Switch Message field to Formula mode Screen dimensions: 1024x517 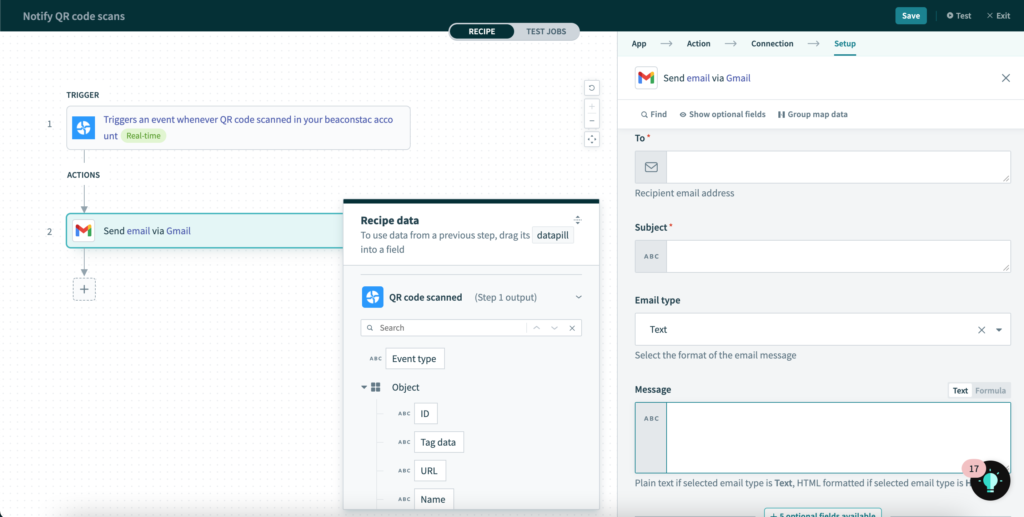[x=990, y=390]
